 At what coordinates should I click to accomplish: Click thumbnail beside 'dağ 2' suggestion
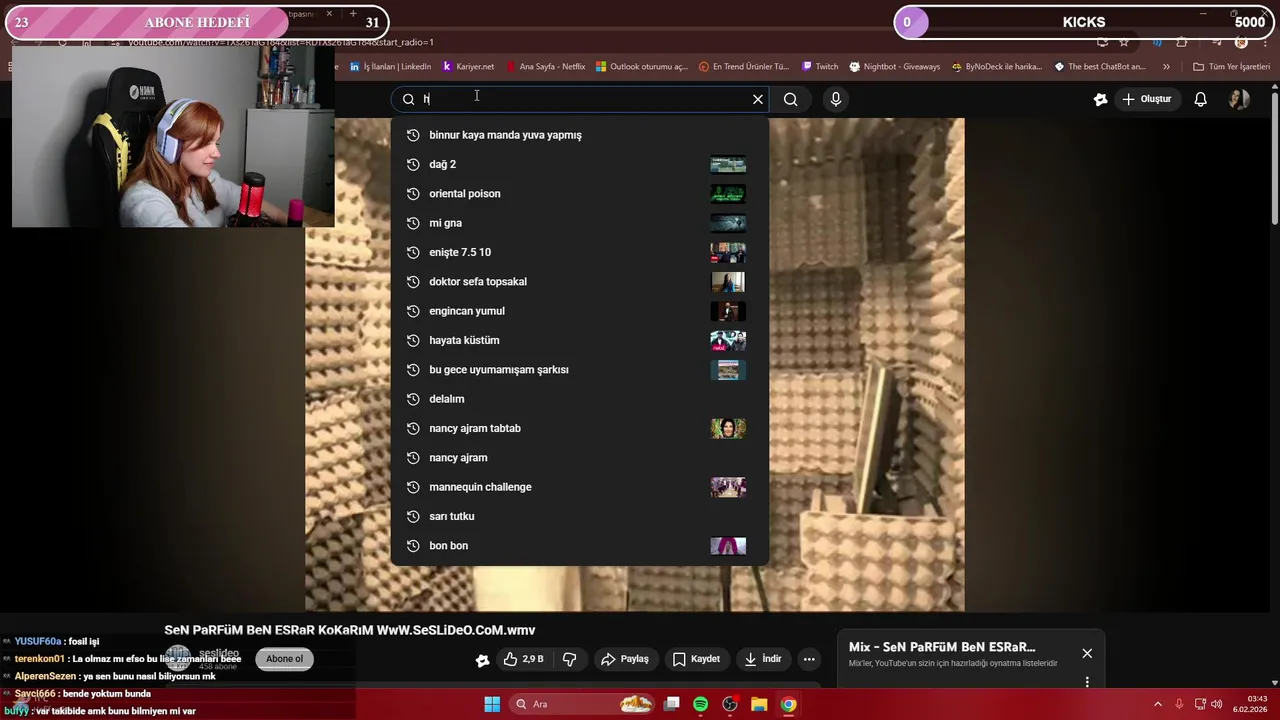point(728,164)
